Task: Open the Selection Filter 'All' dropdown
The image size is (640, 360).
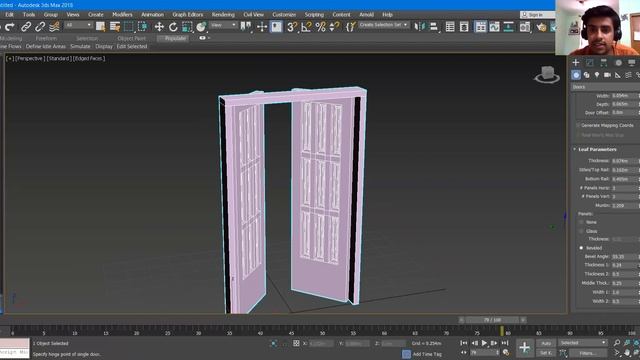Action: click(78, 25)
